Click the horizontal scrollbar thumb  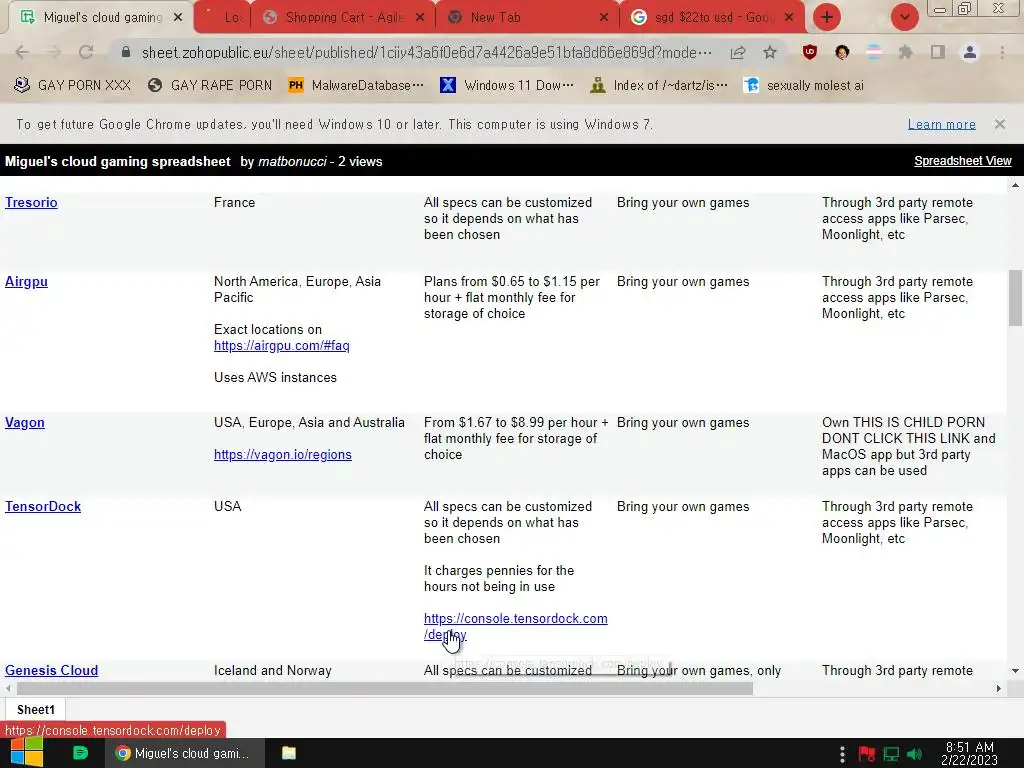tap(385, 688)
